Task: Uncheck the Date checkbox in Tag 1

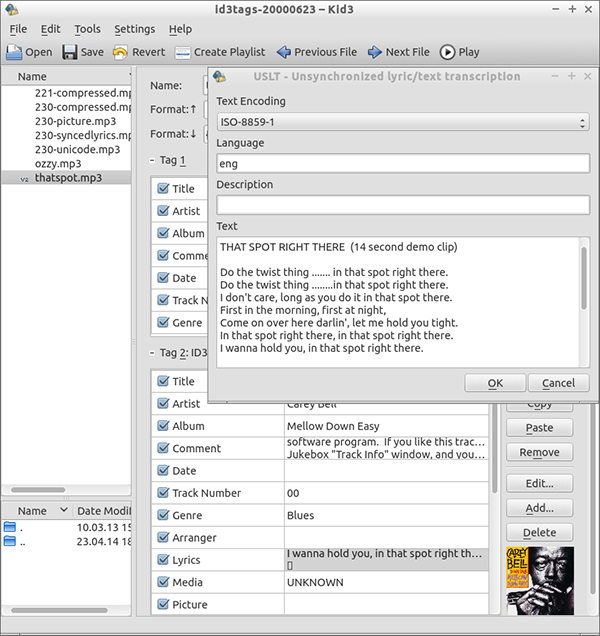Action: point(163,277)
